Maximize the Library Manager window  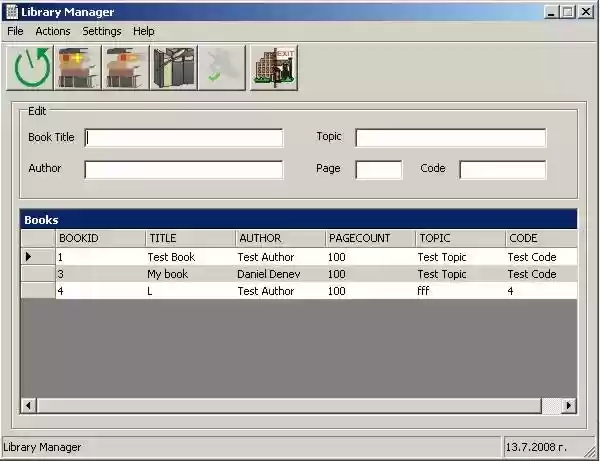(568, 12)
